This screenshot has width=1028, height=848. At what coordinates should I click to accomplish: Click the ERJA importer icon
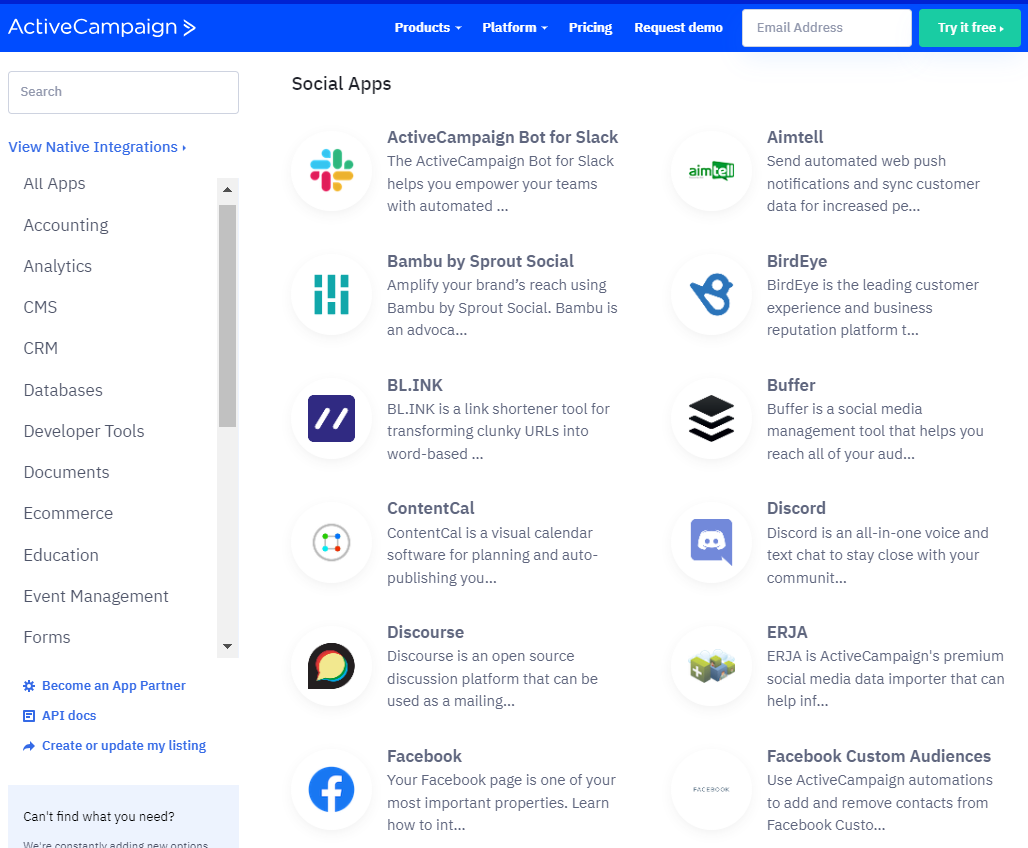click(710, 666)
